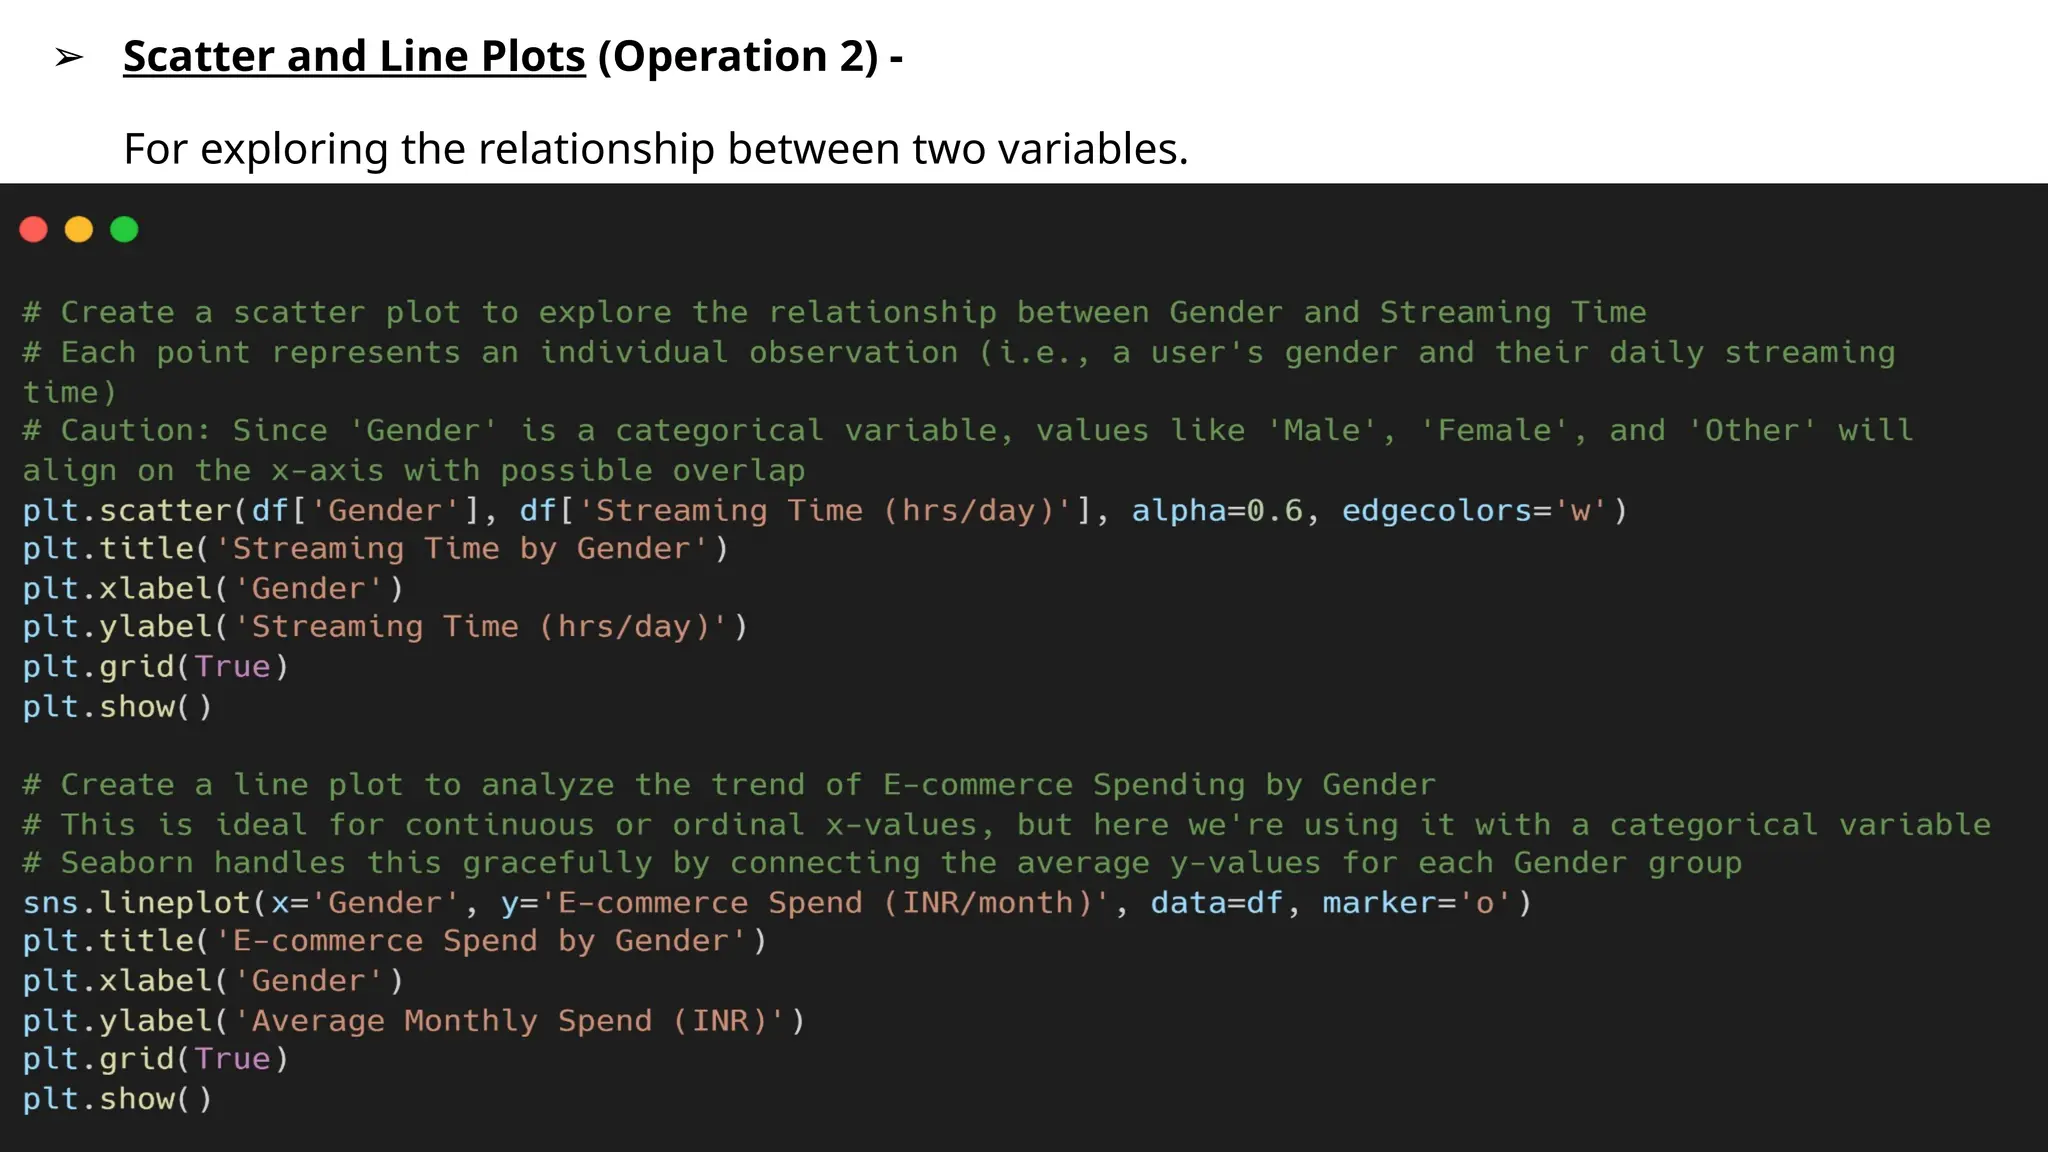Click the '(Operation 2) -' heading text
The image size is (2048, 1152).
(x=750, y=56)
